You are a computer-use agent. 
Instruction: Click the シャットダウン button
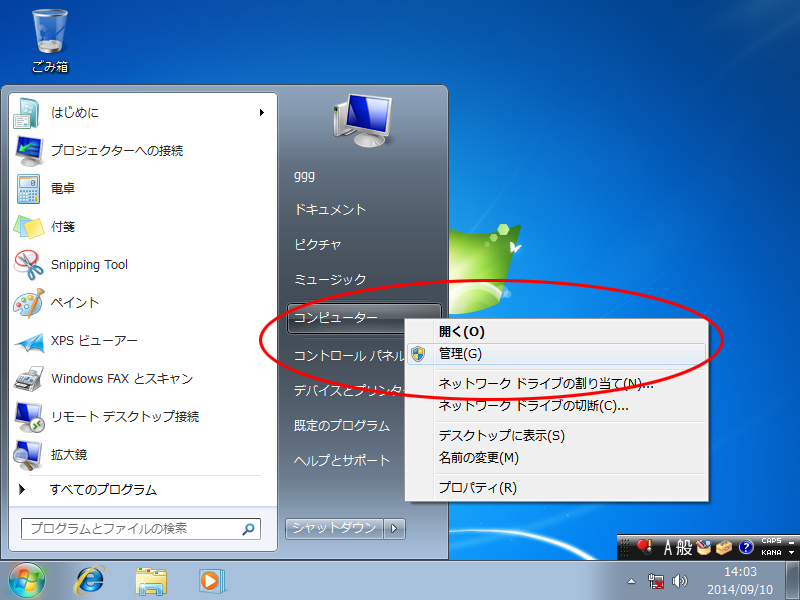[x=334, y=528]
